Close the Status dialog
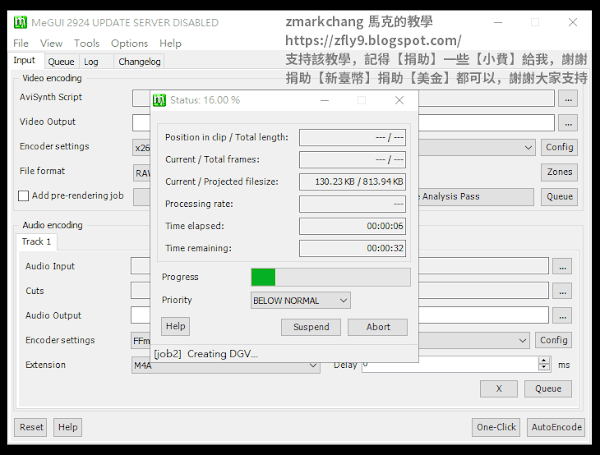 coord(399,100)
